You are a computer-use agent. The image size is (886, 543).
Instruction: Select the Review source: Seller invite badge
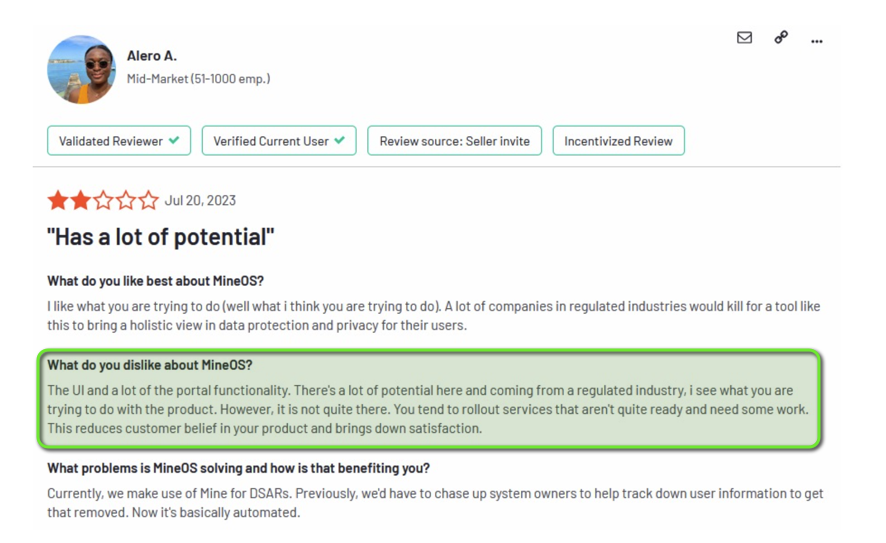pyautogui.click(x=454, y=141)
